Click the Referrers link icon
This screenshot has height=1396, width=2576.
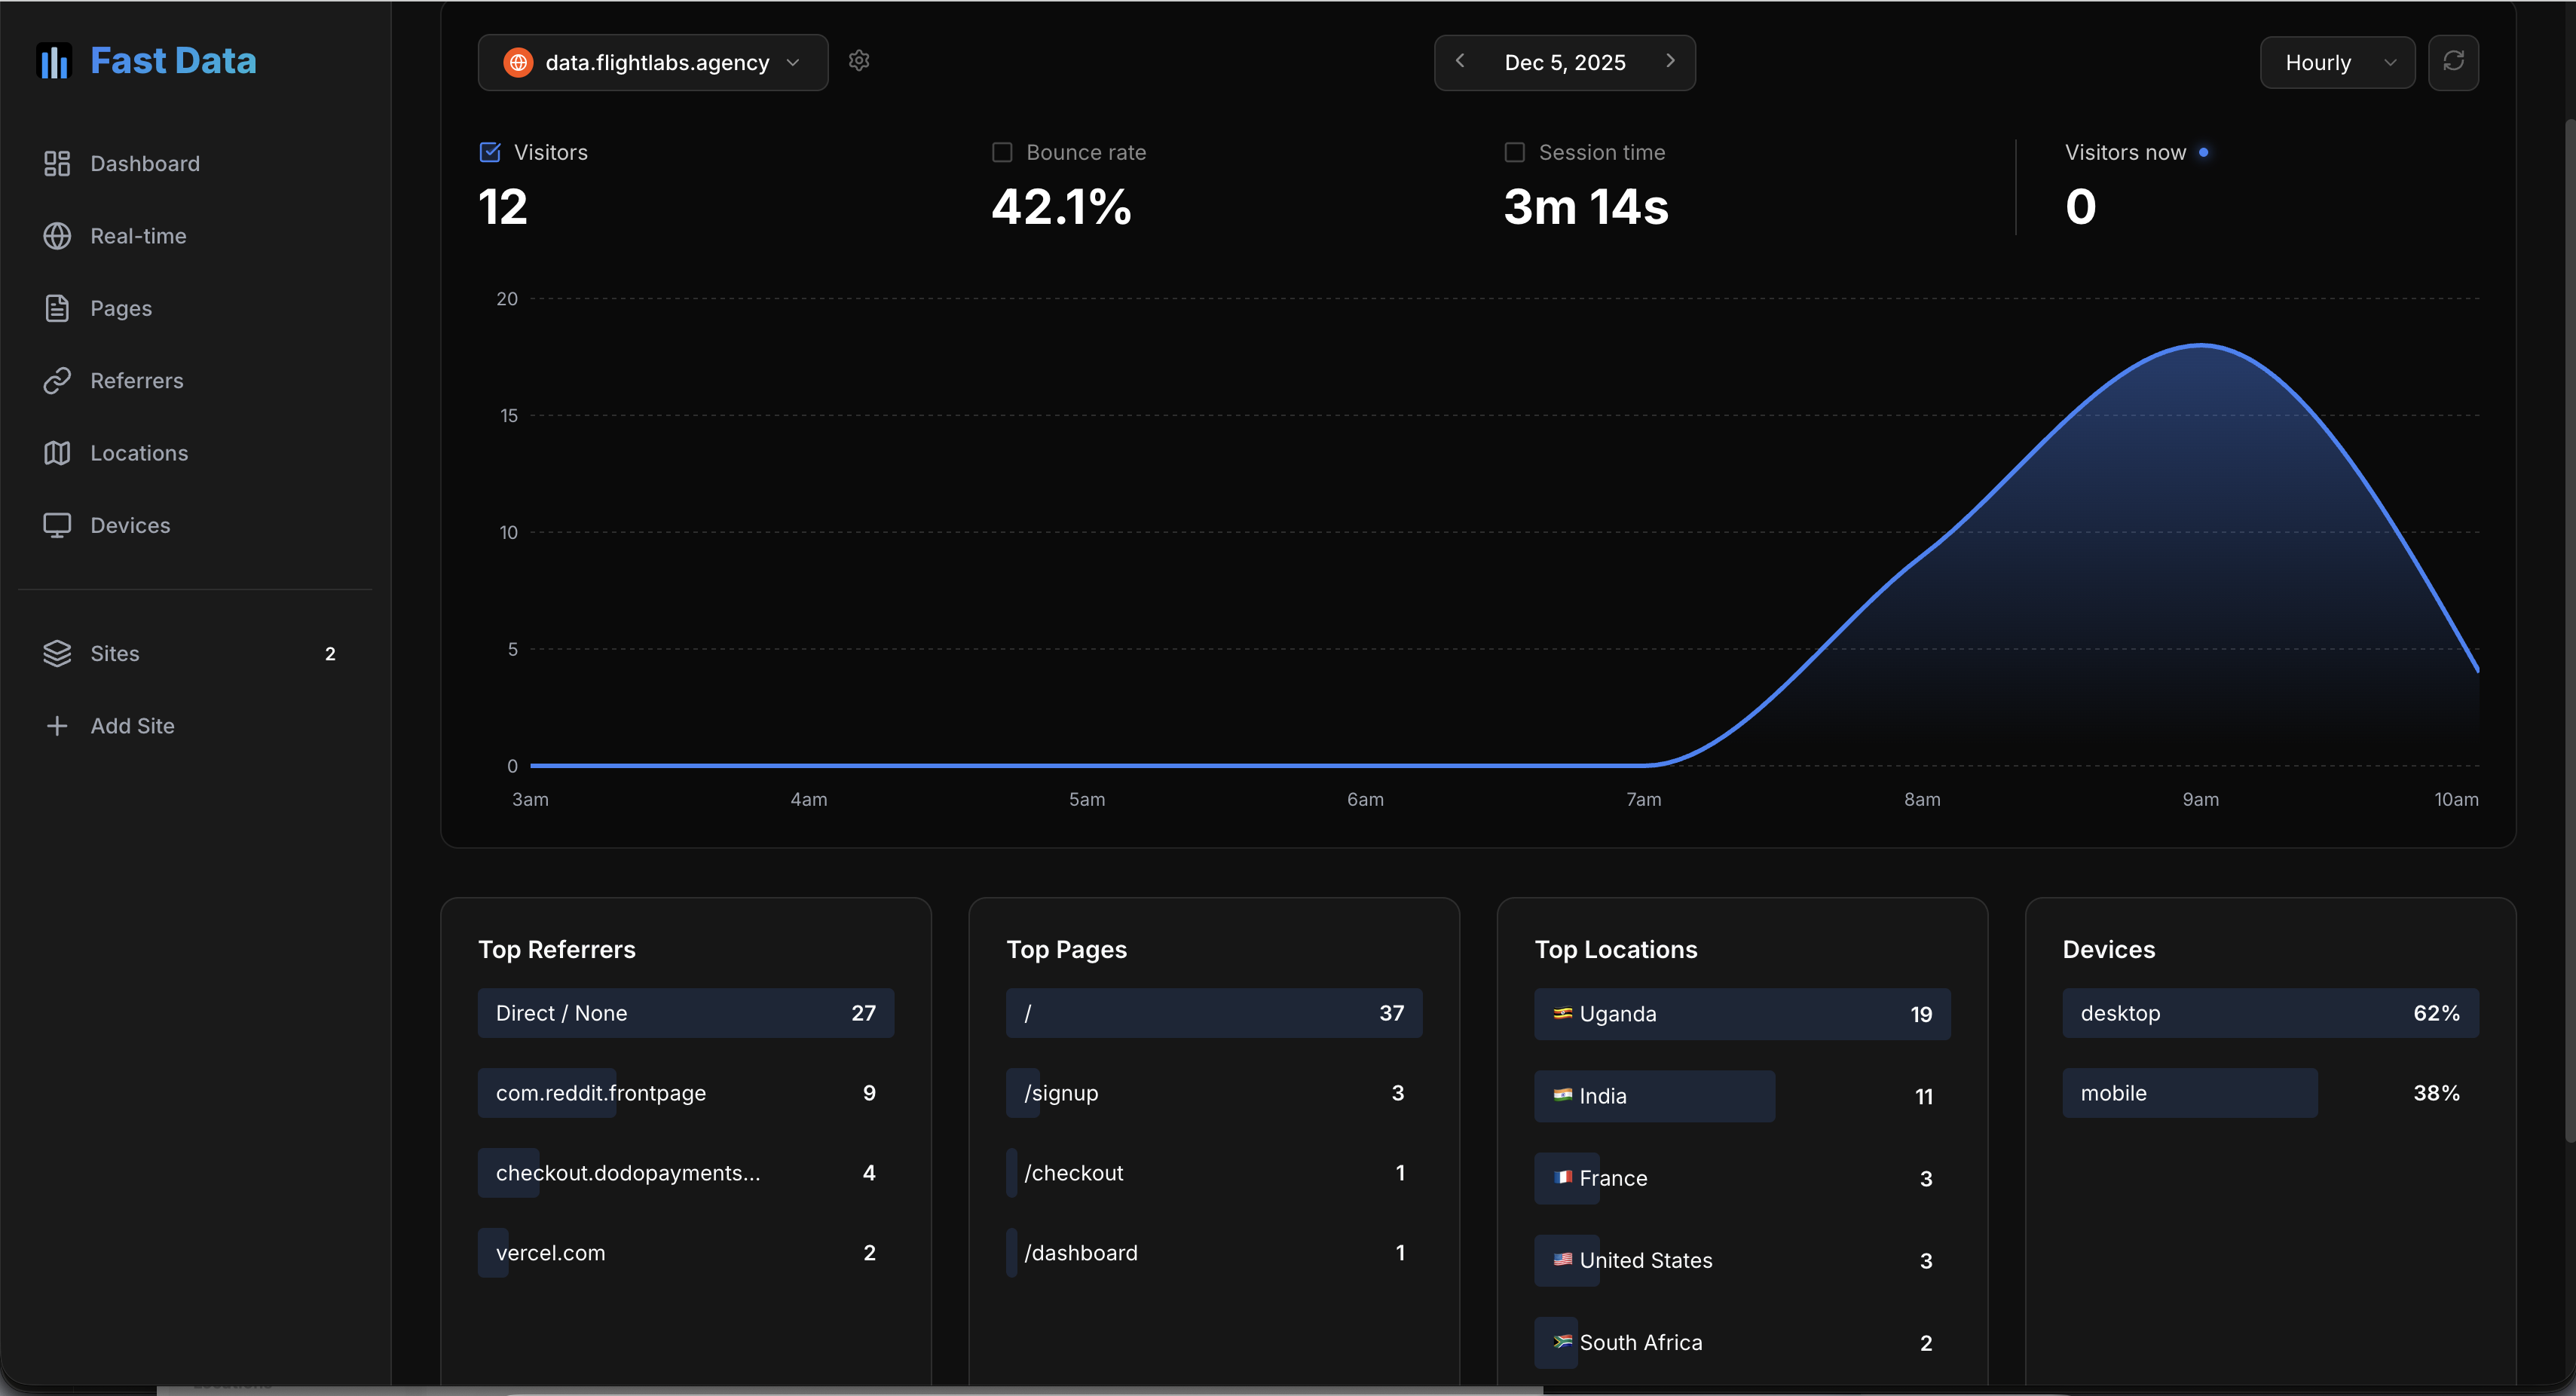click(x=57, y=380)
